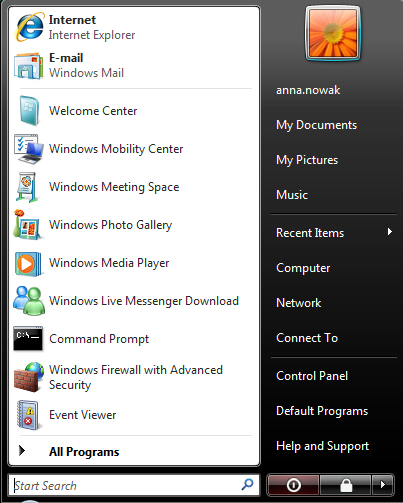Launch Windows Mail via its icon
Image resolution: width=403 pixels, height=503 pixels.
[x=29, y=66]
